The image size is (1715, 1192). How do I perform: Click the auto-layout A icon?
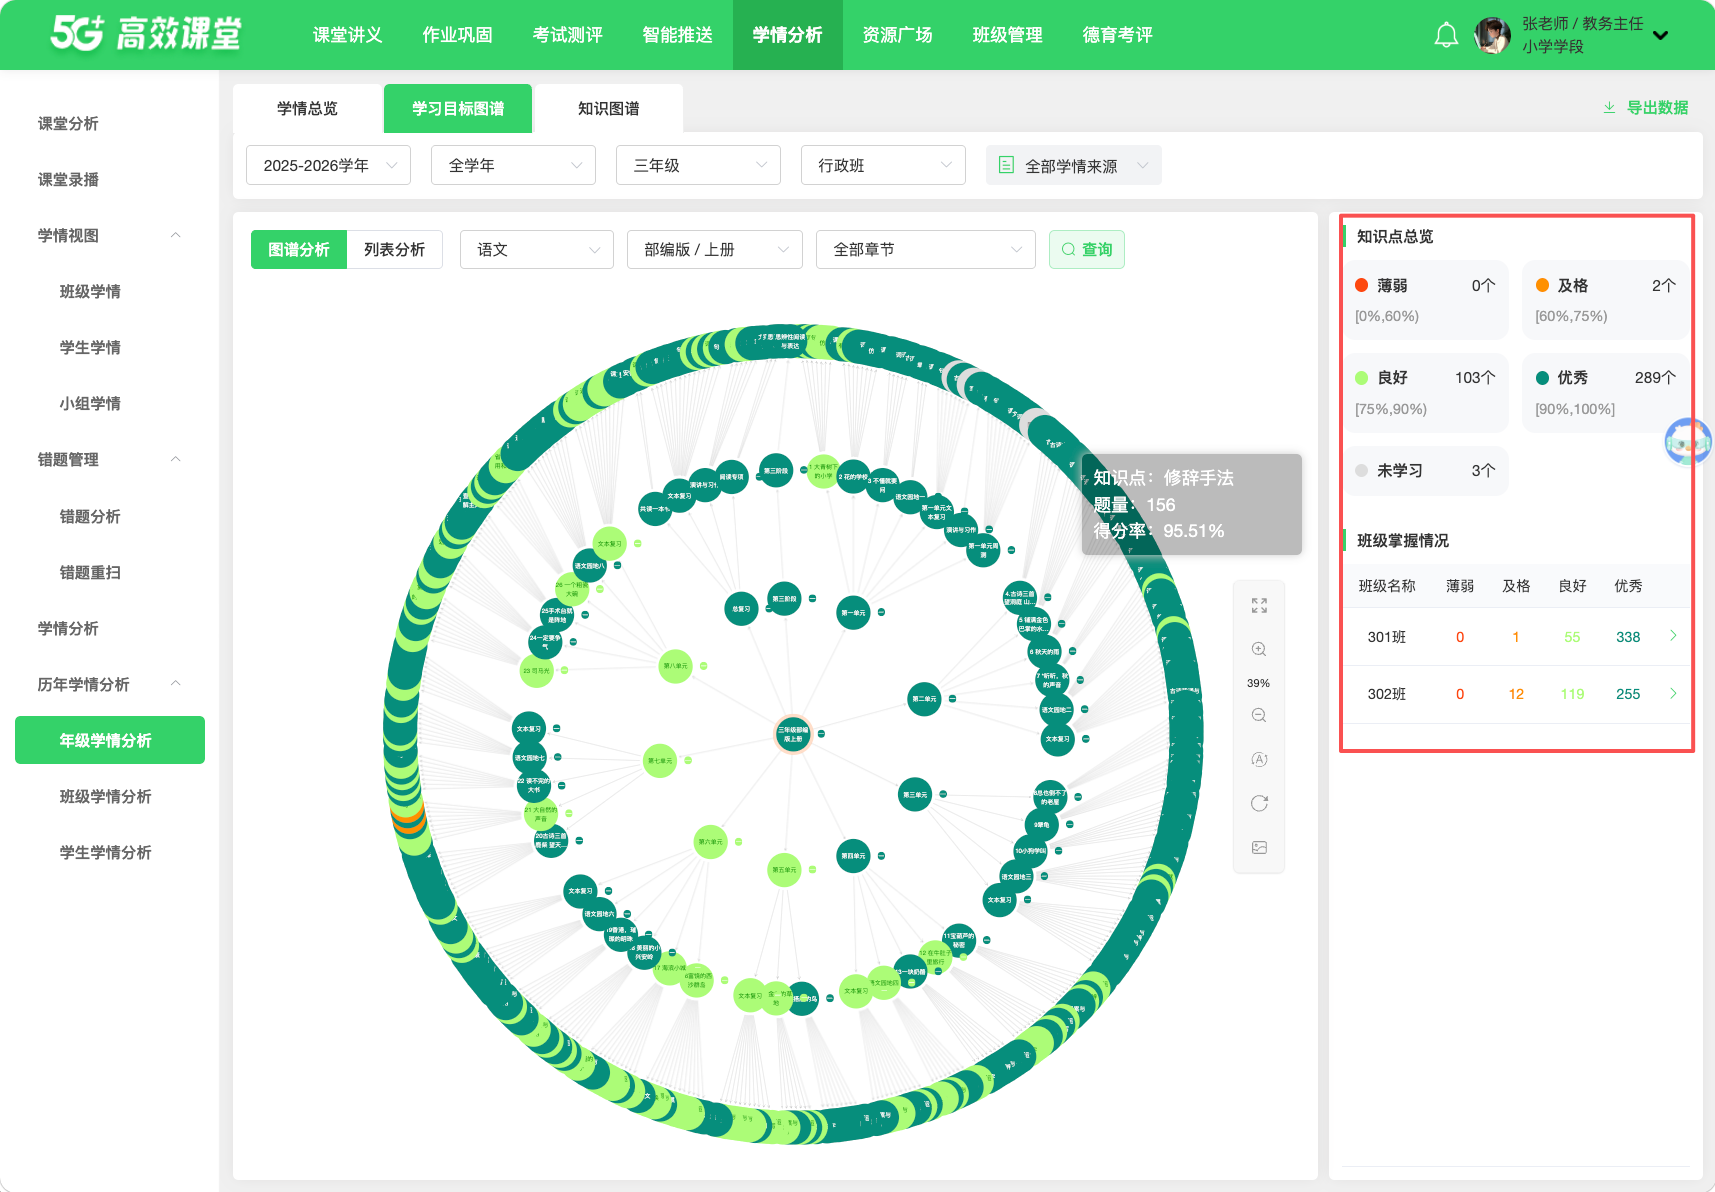pos(1259,759)
